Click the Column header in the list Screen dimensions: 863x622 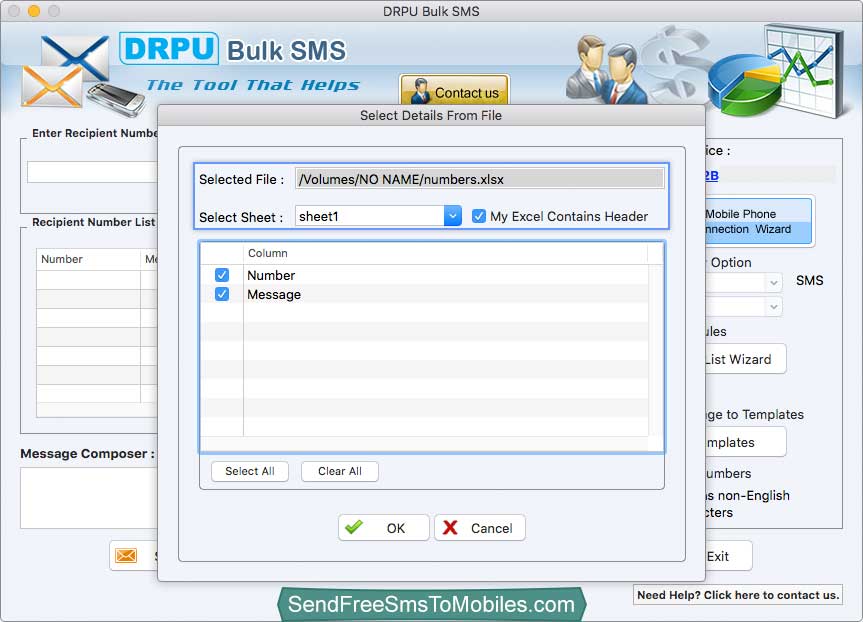267,253
